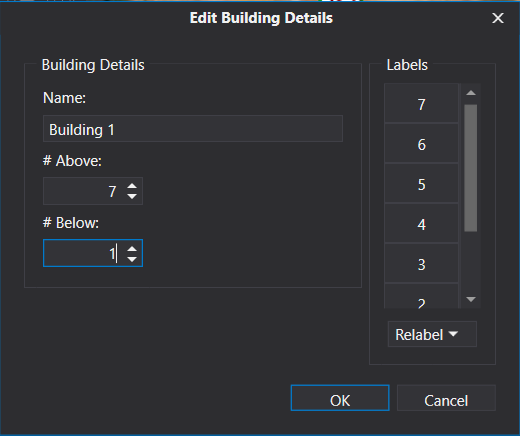Click into the Name field containing Building 1
This screenshot has height=436, width=520.
point(193,129)
